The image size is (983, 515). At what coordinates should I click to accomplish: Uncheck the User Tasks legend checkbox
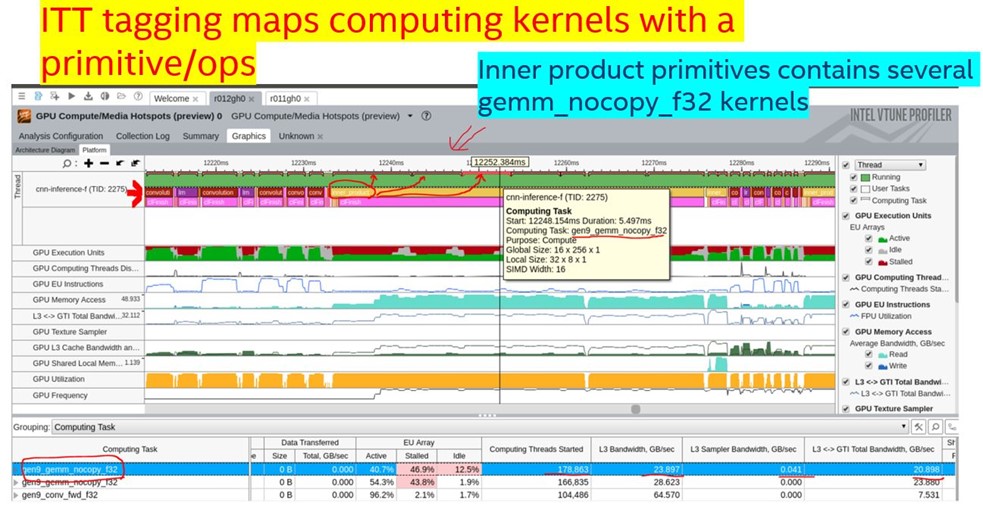853,189
